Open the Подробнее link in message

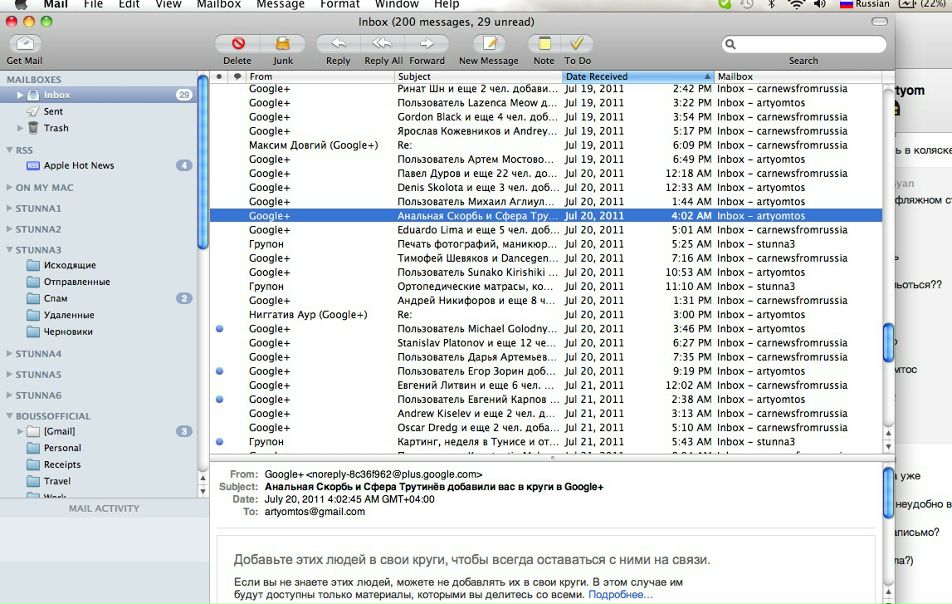pyautogui.click(x=620, y=595)
